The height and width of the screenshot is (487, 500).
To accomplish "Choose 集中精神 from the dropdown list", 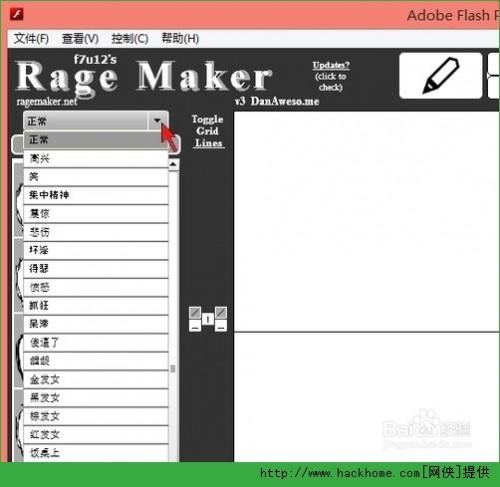I will pos(96,195).
